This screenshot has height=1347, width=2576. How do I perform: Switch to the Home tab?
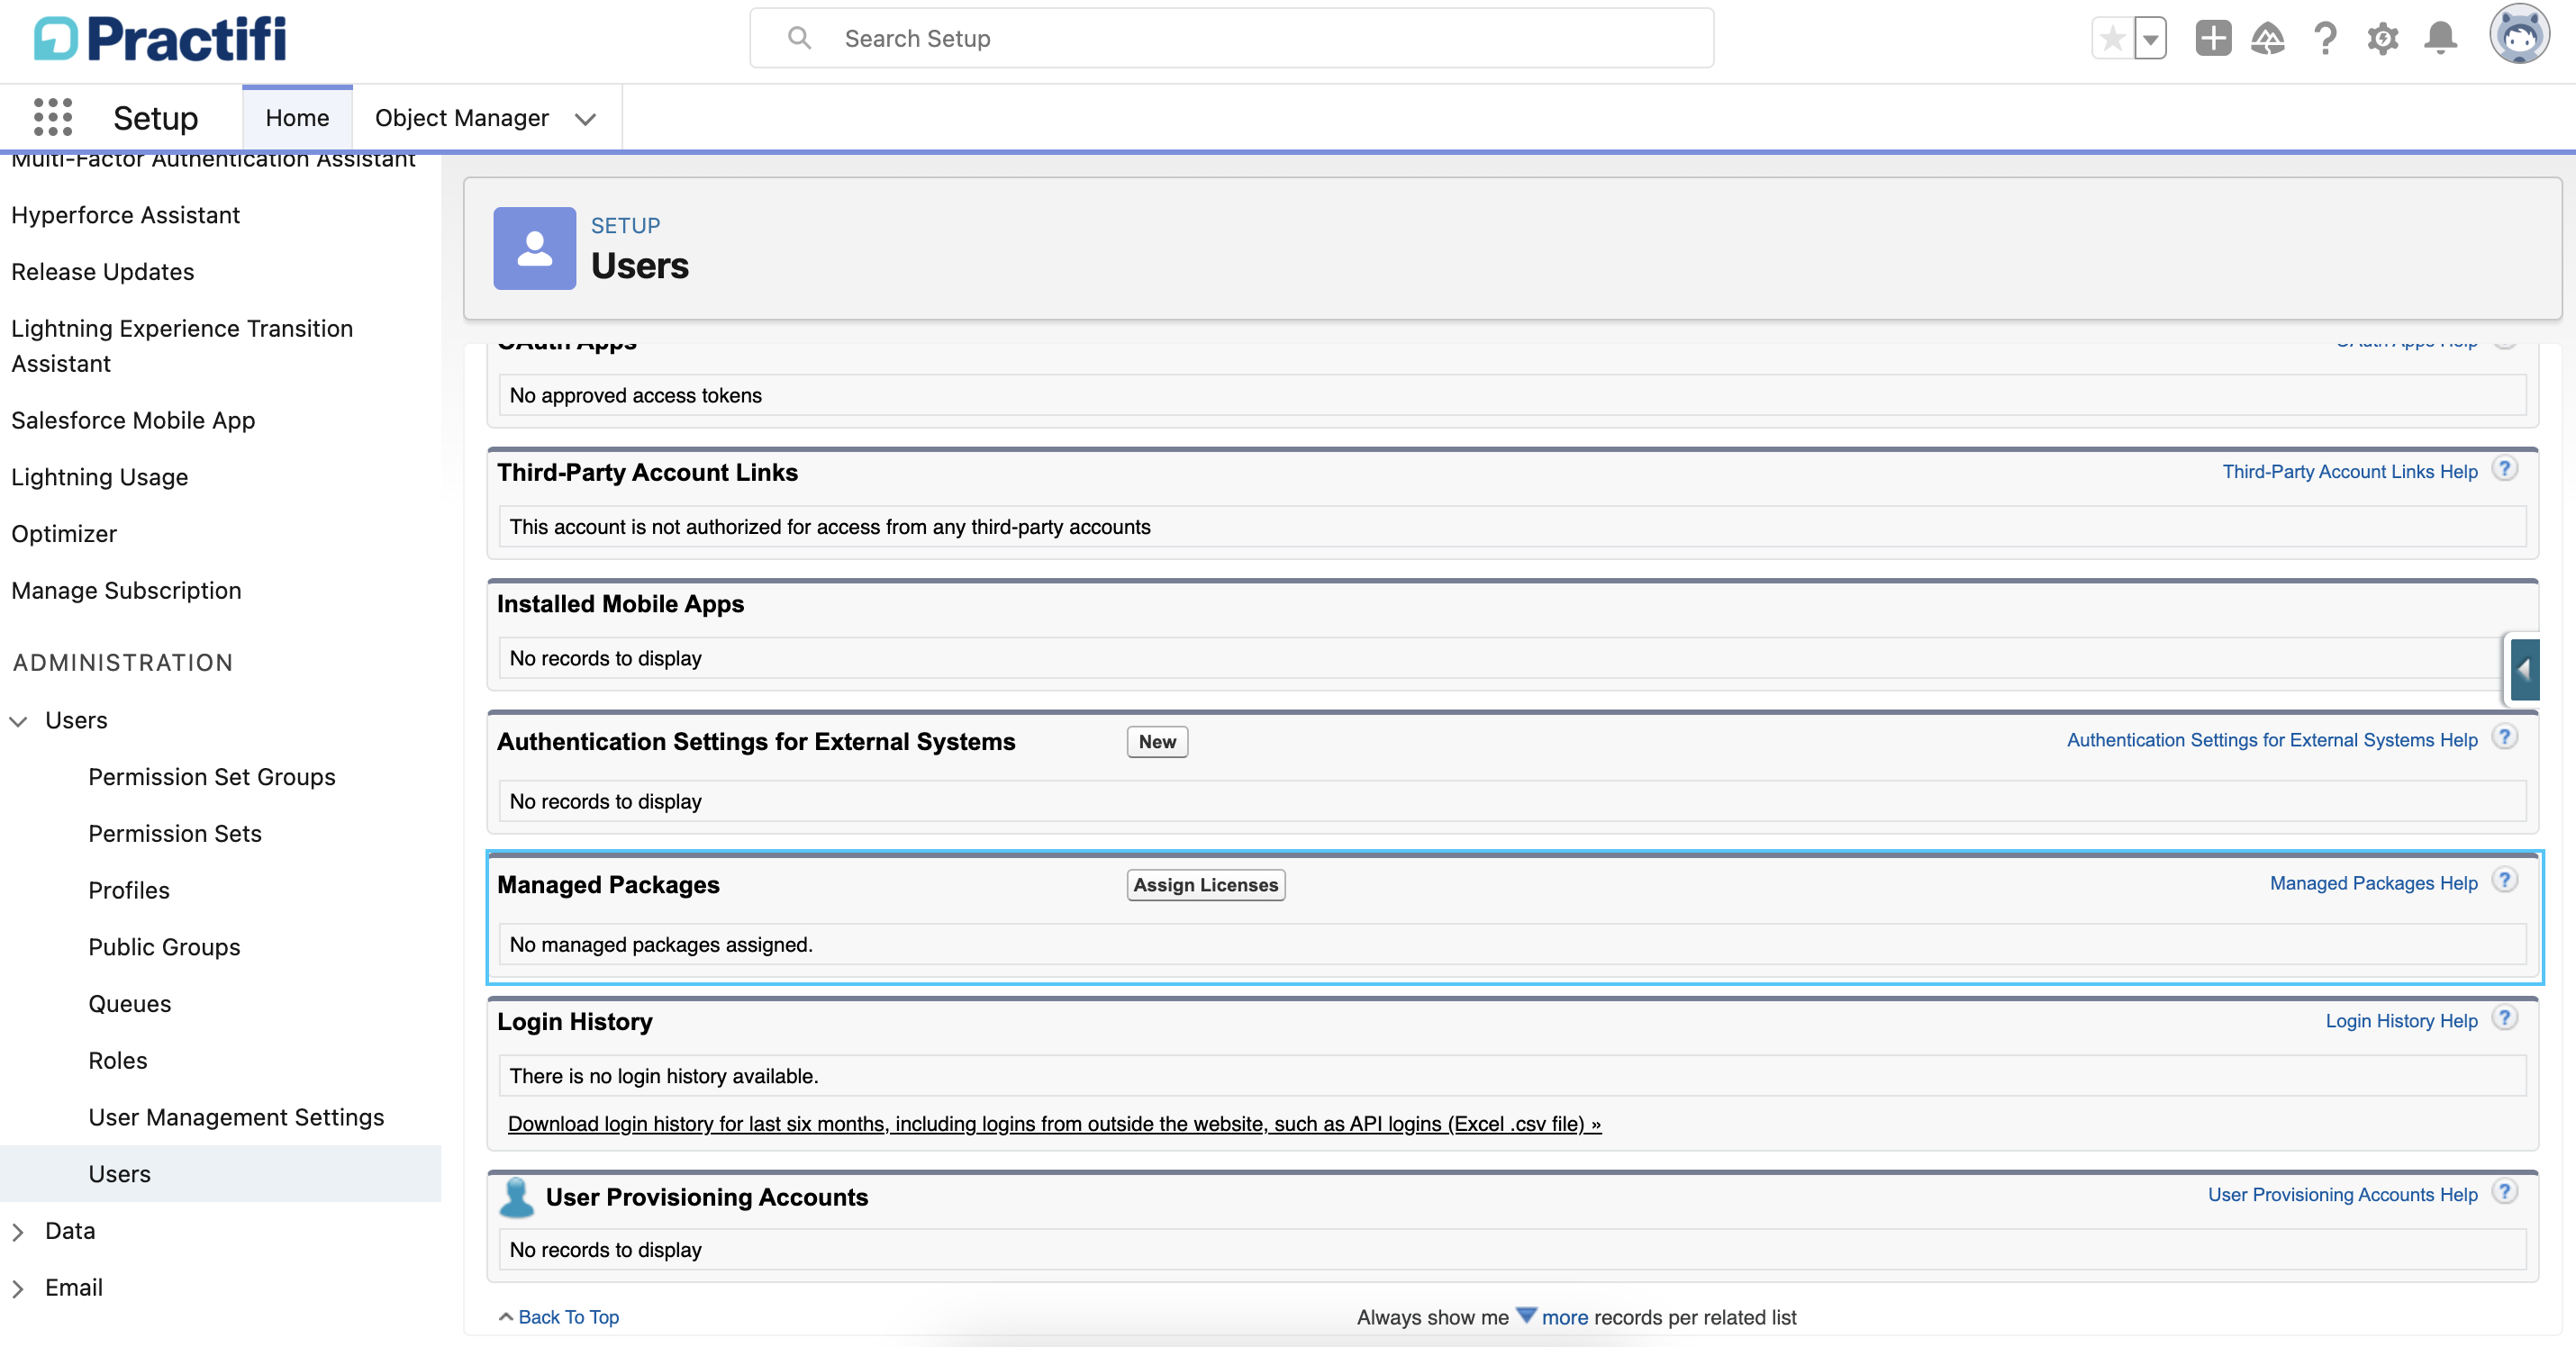(x=297, y=118)
